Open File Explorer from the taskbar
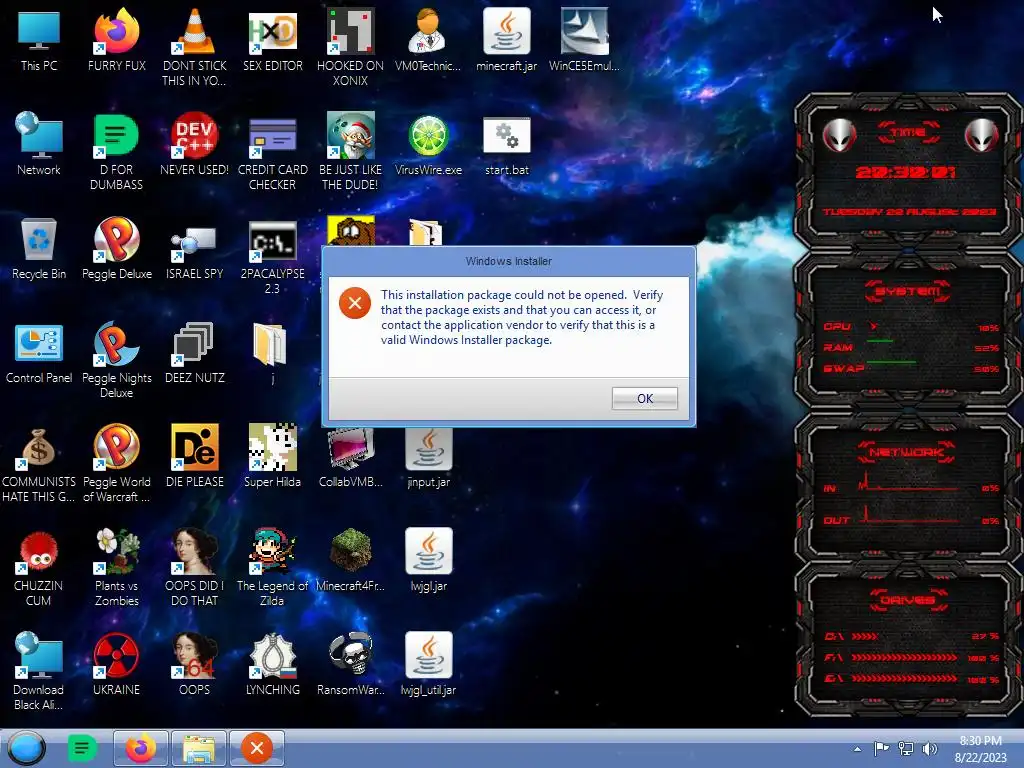This screenshot has width=1024, height=768. click(199, 748)
